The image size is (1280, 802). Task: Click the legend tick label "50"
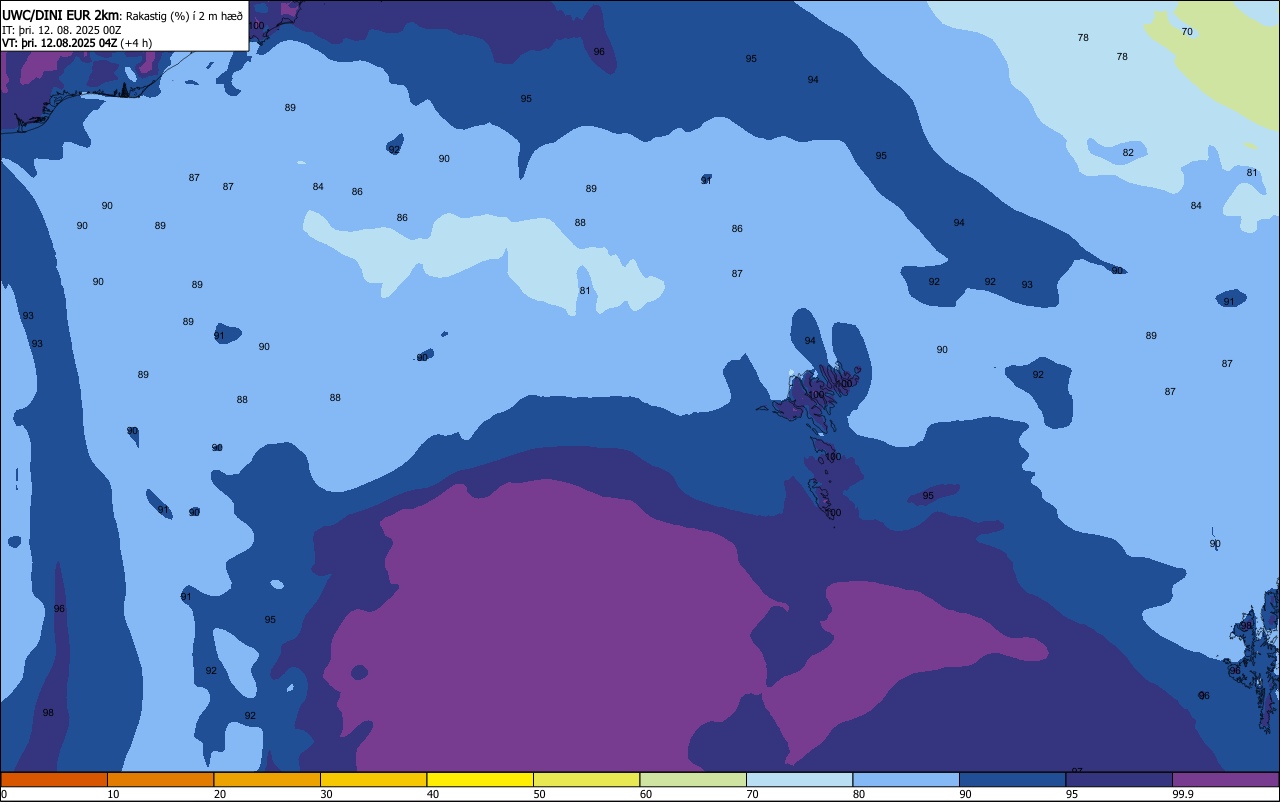pos(539,794)
